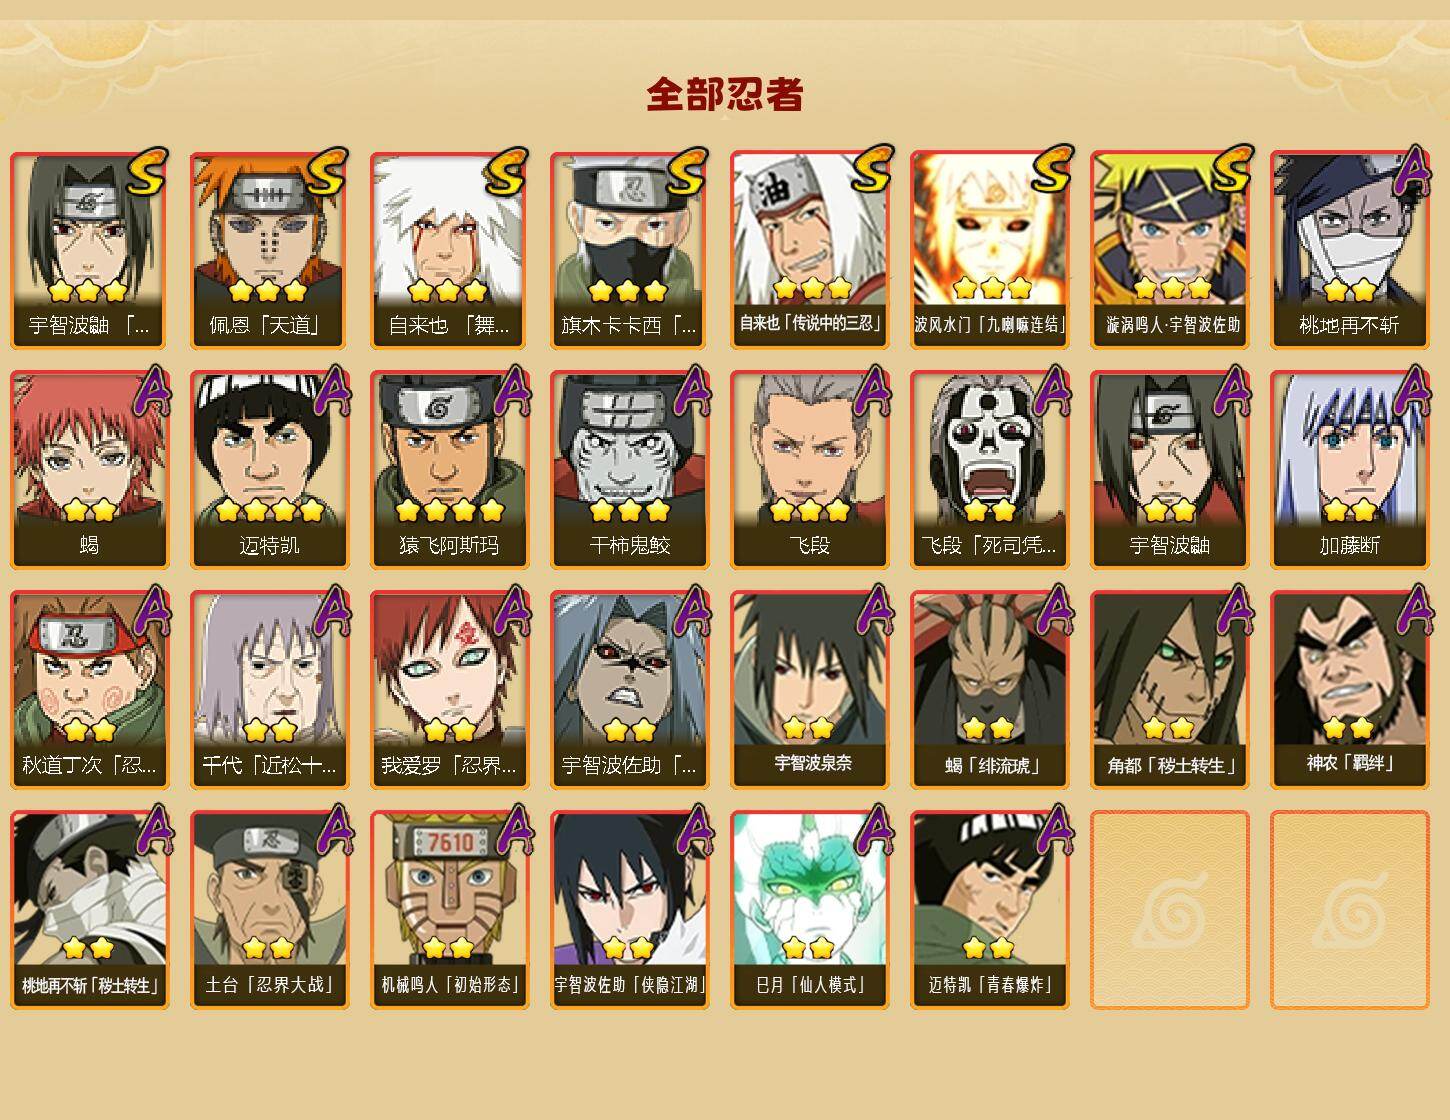Screen dimensions: 1450x1120
Task: Select the 机械鸣人「初始形态」 card
Action: [x=450, y=910]
